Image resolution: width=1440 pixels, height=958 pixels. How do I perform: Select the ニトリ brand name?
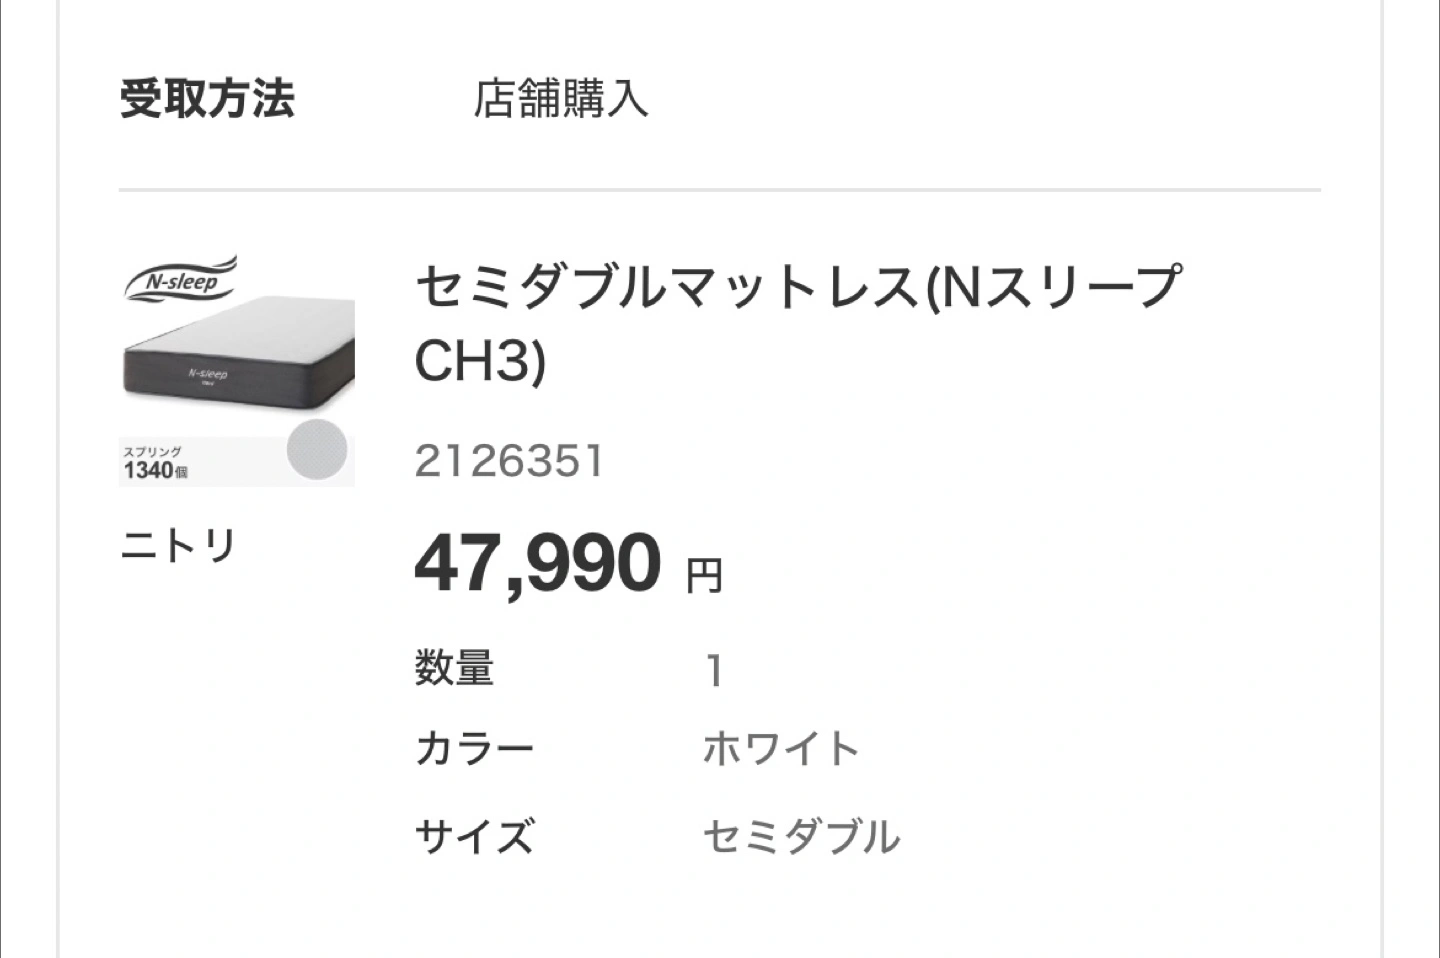click(178, 546)
